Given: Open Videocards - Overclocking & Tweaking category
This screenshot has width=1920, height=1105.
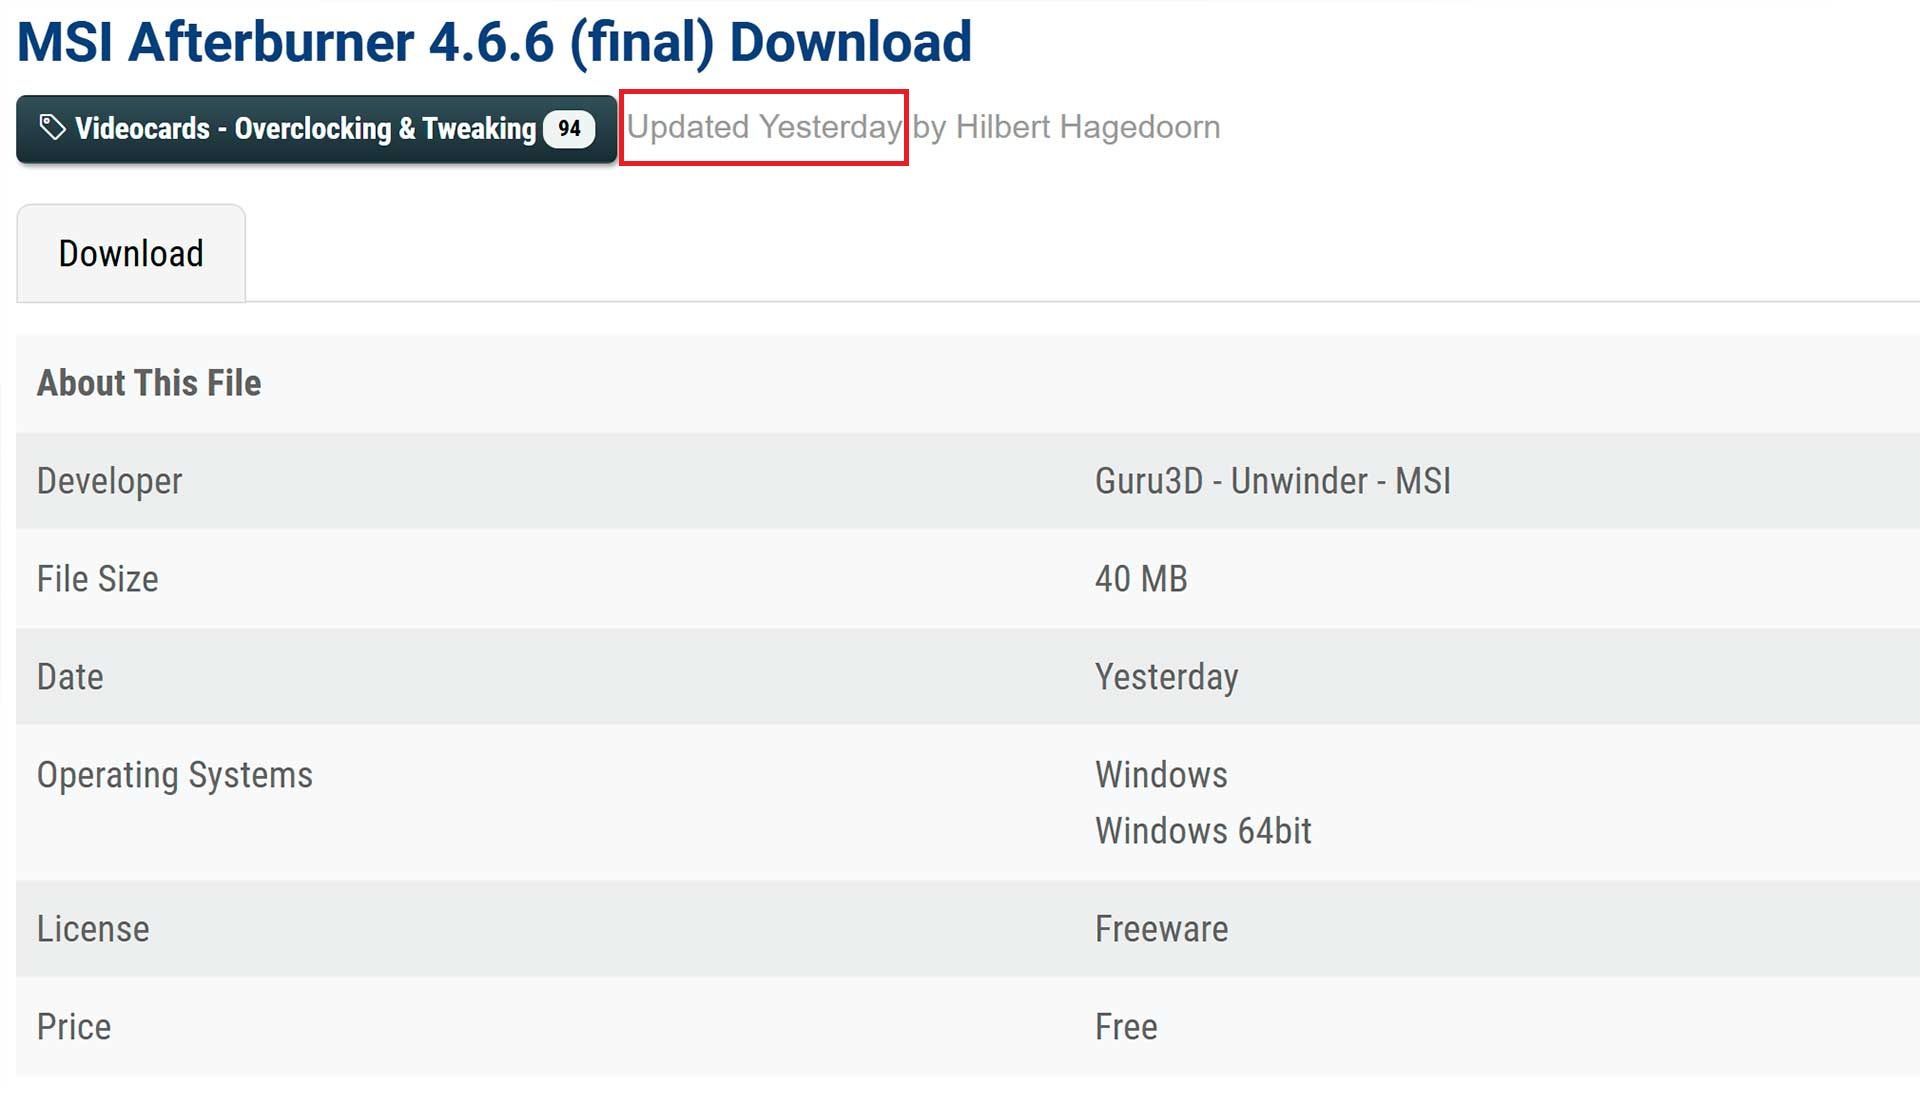Looking at the screenshot, I should [x=305, y=129].
